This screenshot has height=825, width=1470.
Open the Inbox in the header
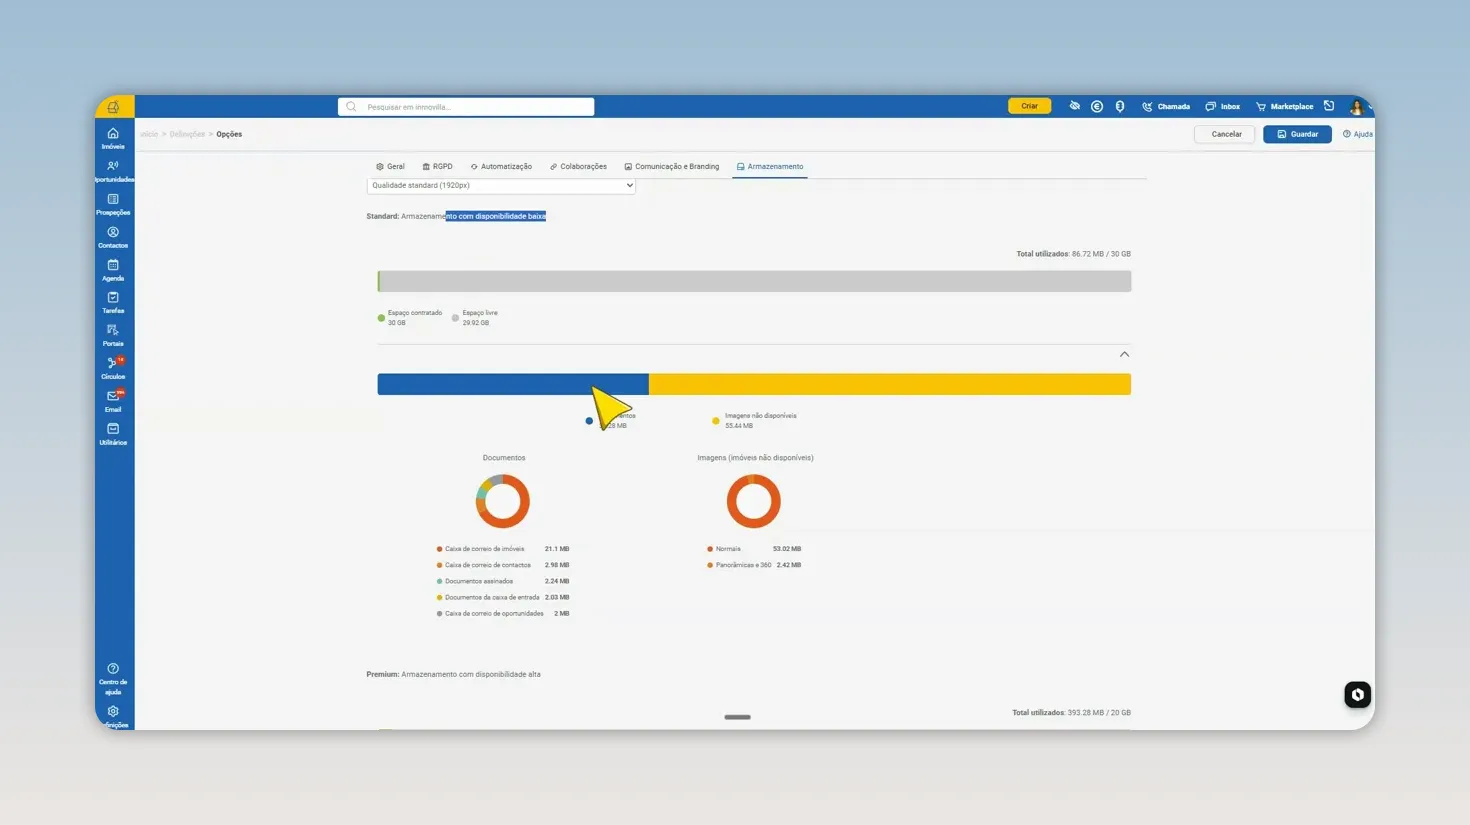[1222, 106]
